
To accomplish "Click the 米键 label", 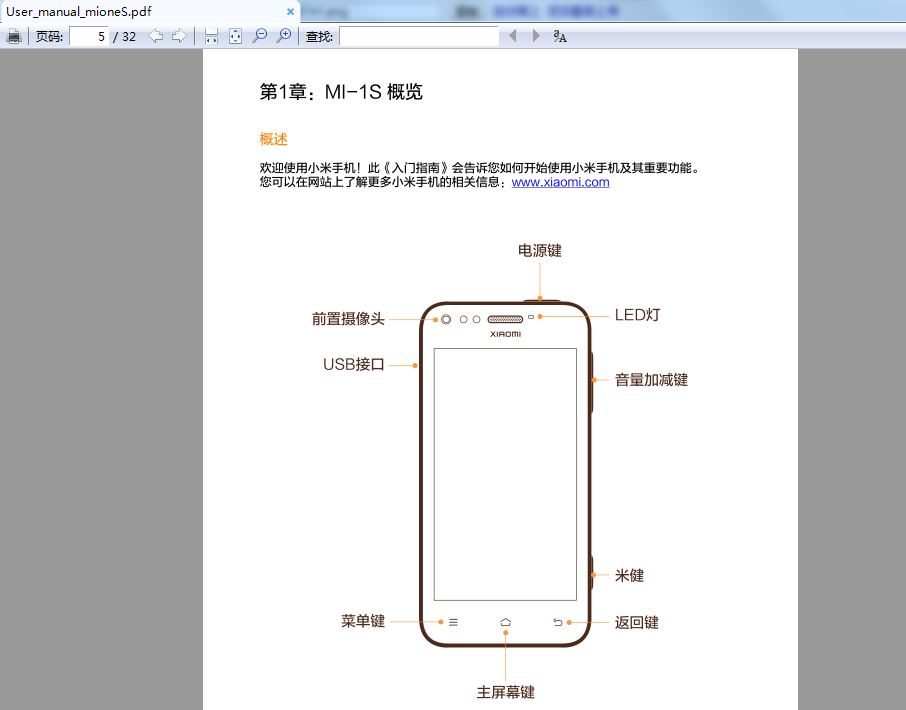I will click(x=629, y=575).
